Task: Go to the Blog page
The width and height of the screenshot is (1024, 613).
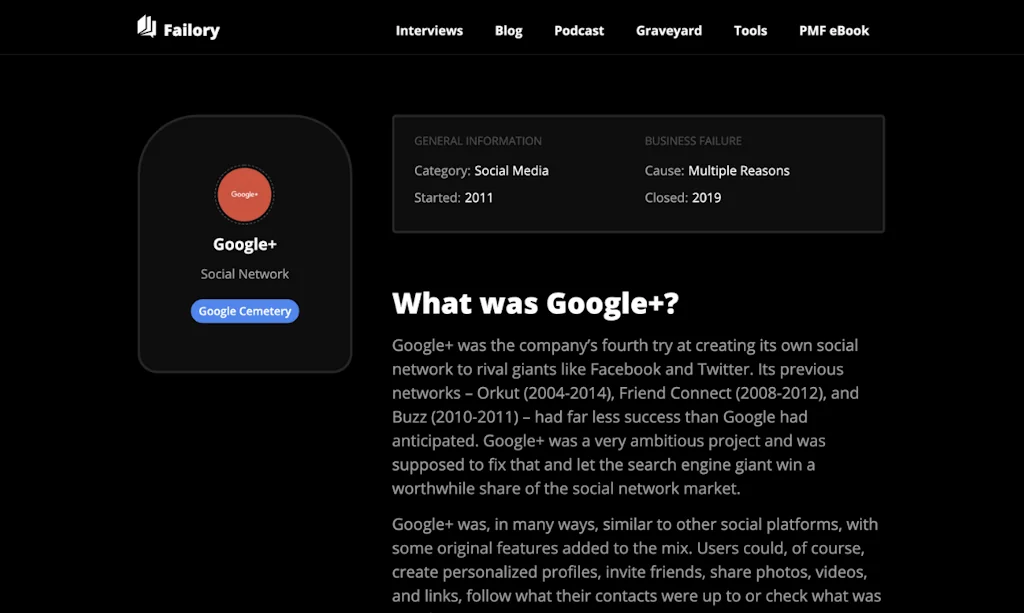Action: pyautogui.click(x=508, y=31)
